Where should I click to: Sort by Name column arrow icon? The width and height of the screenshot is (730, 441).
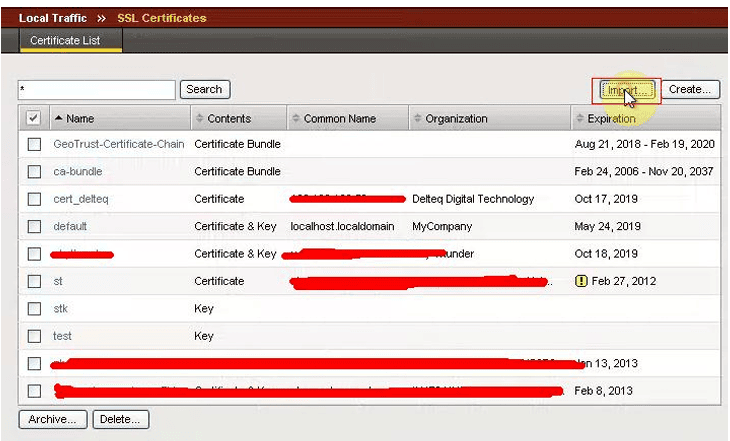click(57, 119)
